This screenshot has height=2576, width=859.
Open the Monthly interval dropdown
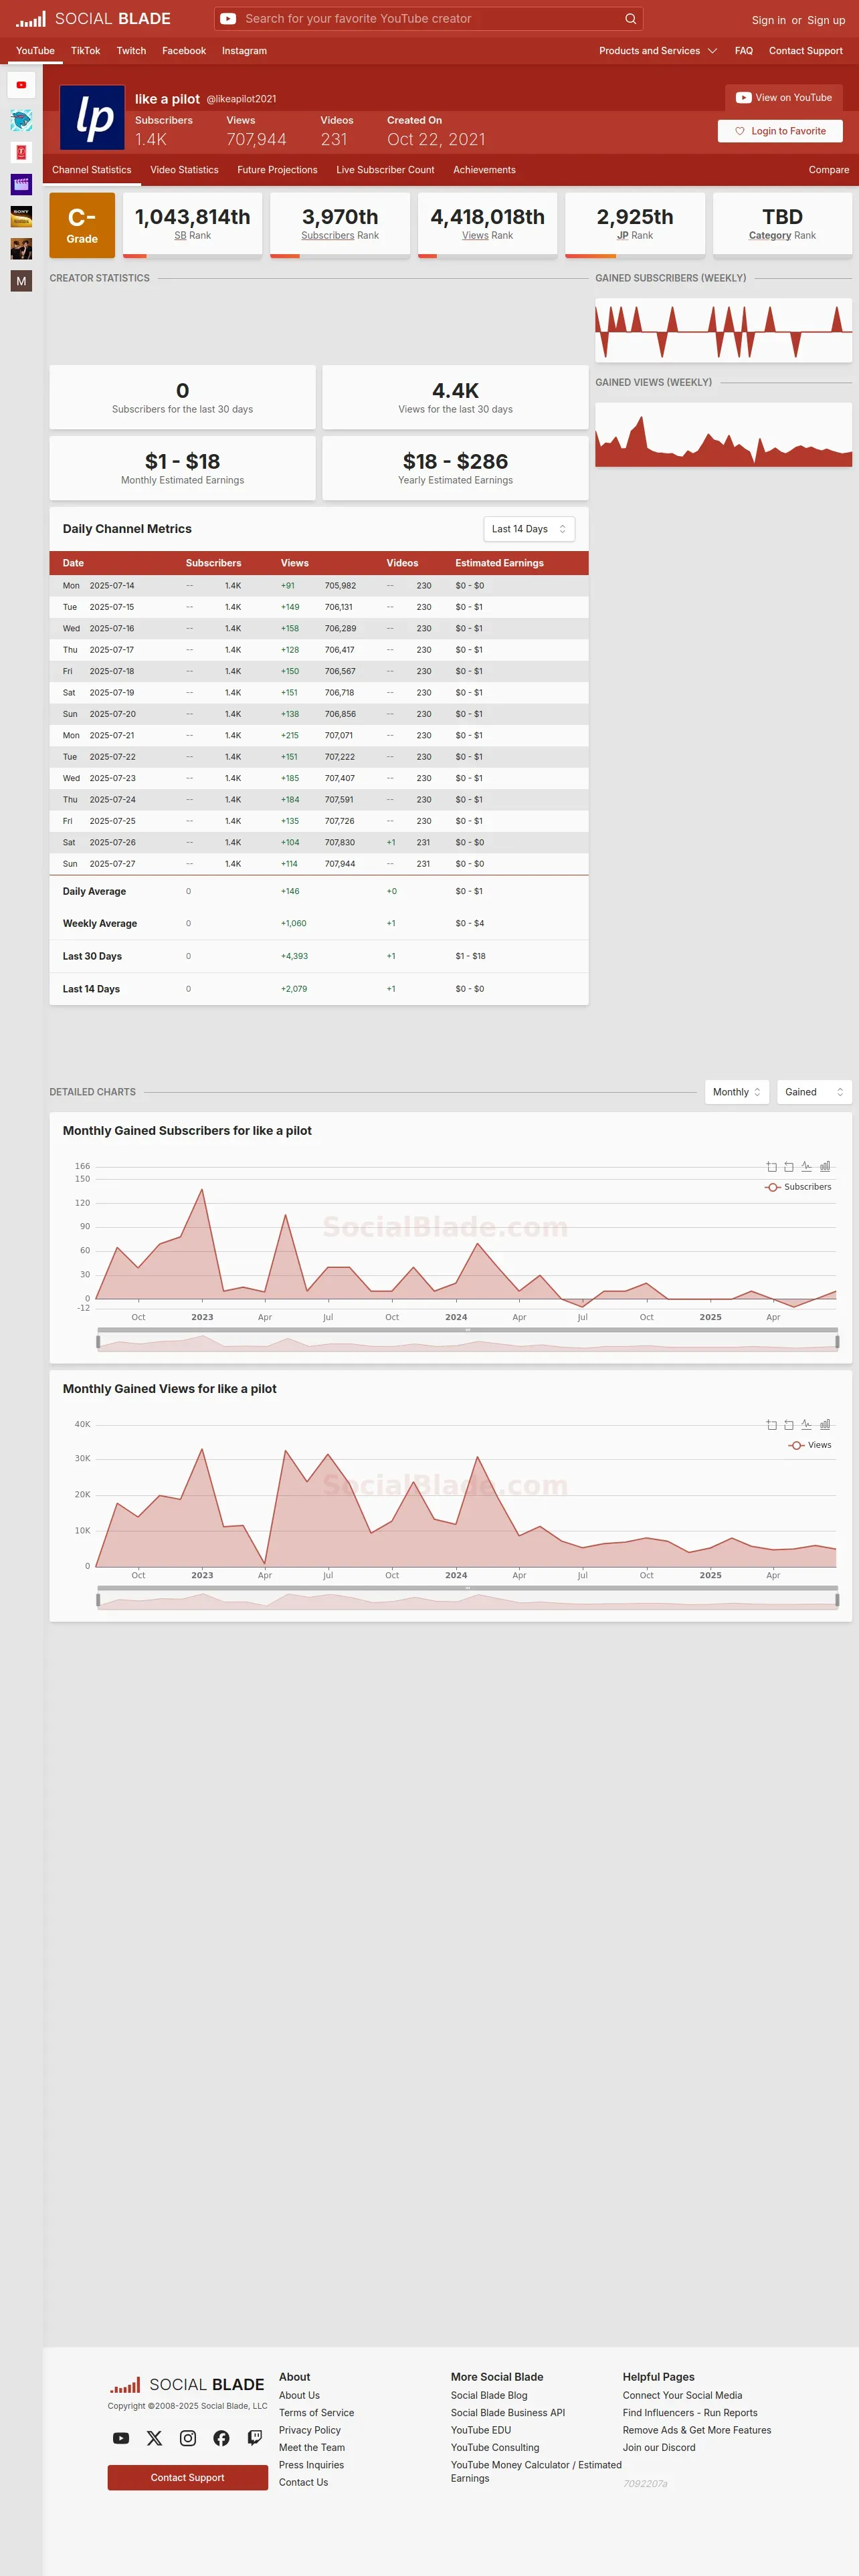pyautogui.click(x=737, y=1092)
